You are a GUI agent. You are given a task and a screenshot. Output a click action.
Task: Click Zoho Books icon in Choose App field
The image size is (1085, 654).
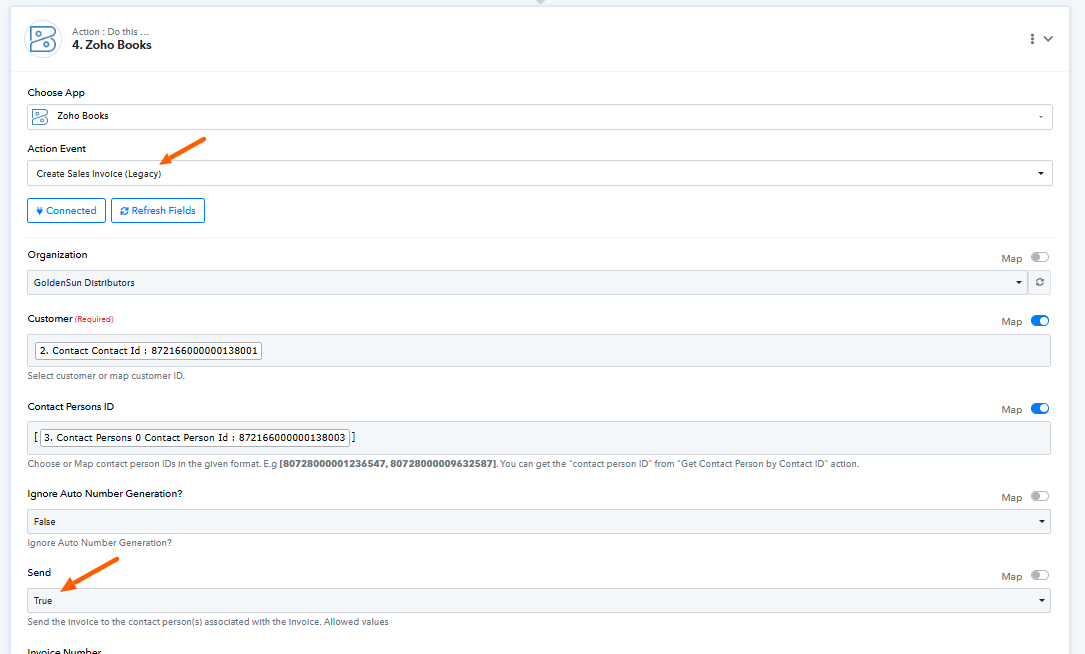coord(40,117)
